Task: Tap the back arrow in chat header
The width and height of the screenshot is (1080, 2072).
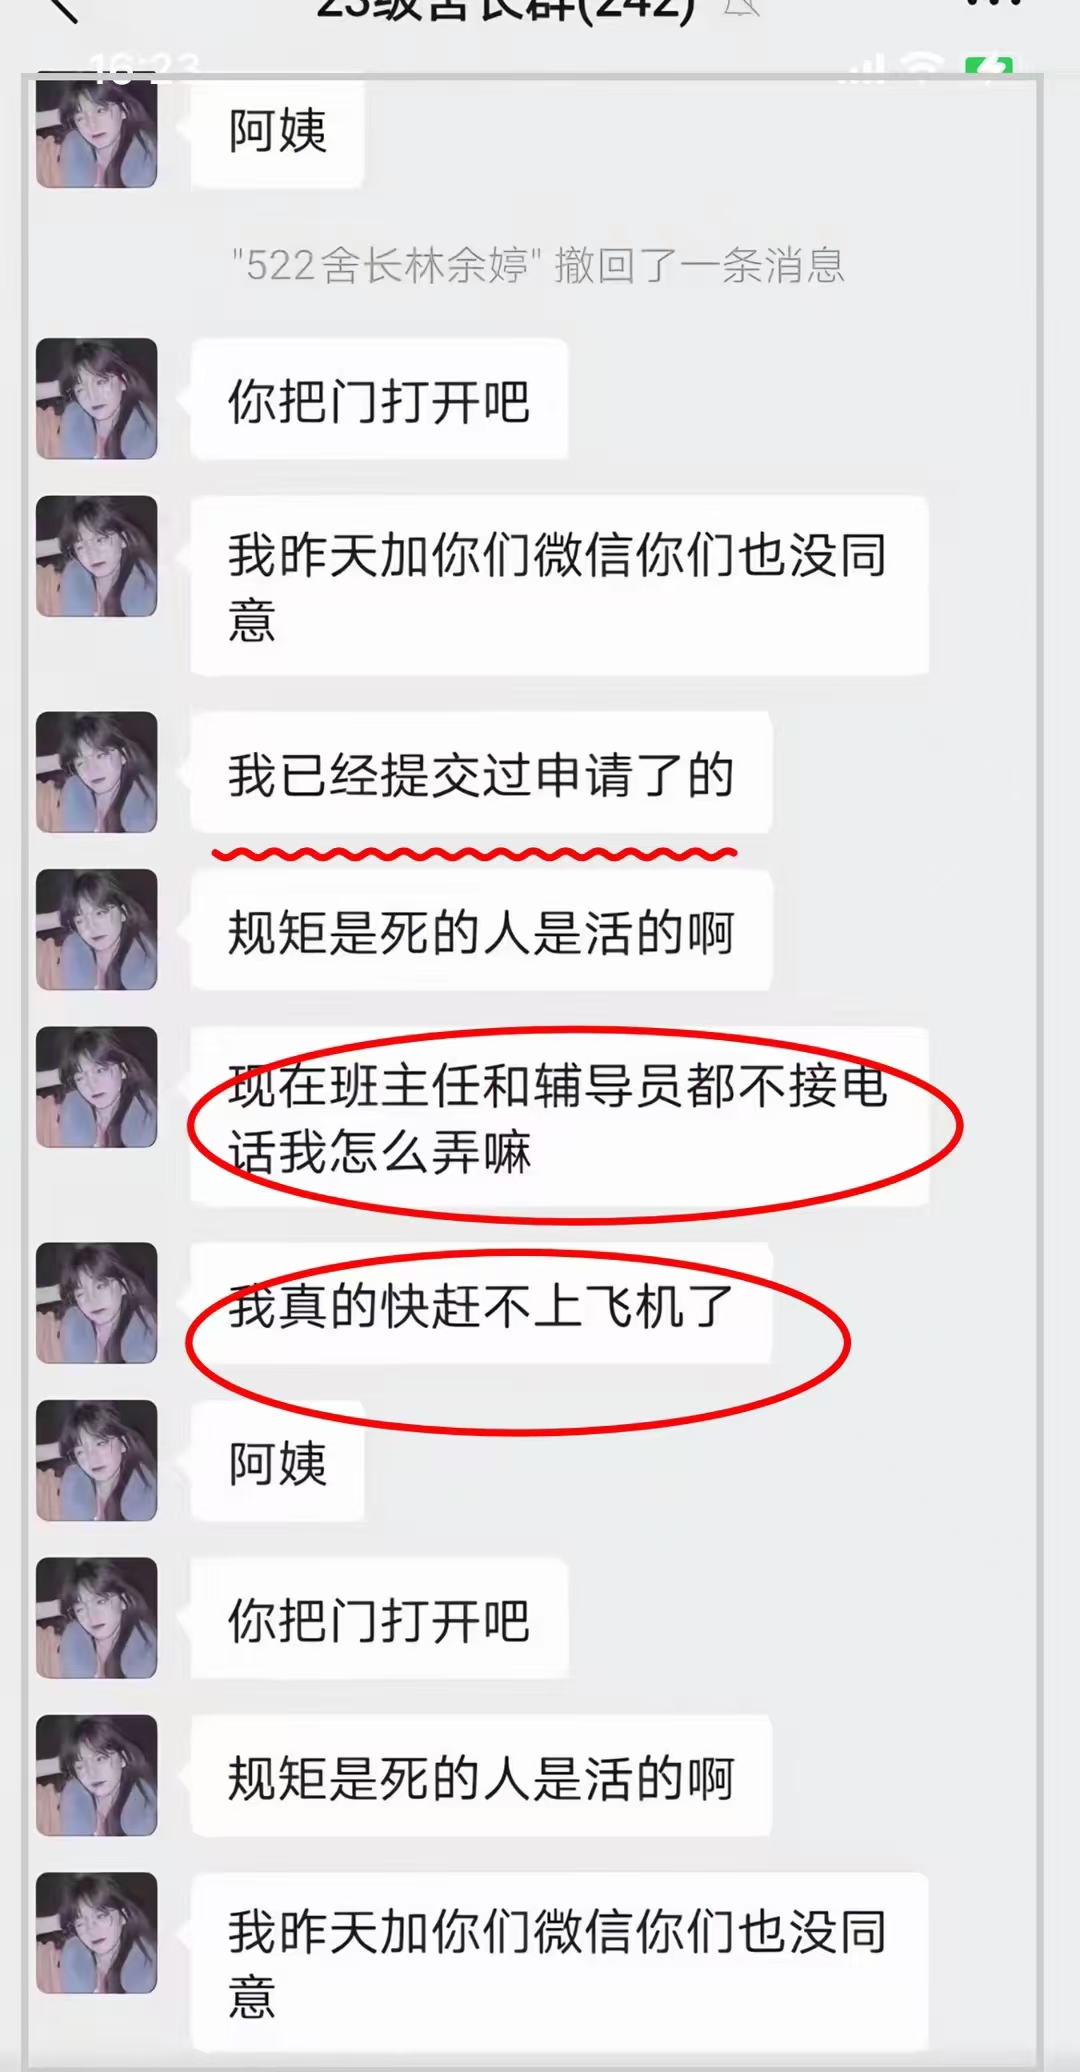Action: pyautogui.click(x=63, y=10)
